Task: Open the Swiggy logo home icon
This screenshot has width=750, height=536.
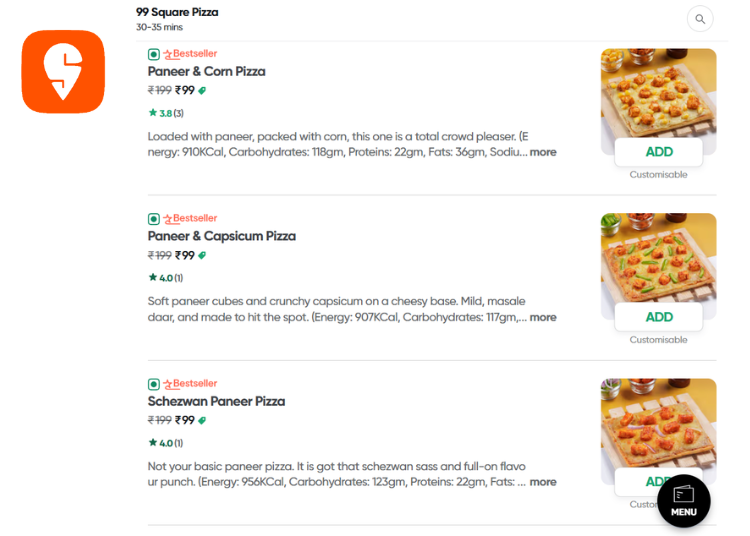Action: 63,72
